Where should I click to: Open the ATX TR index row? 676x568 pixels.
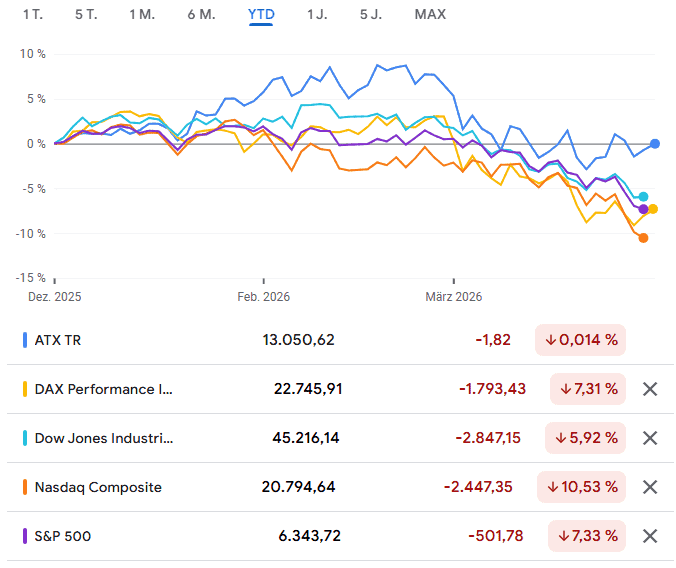pyautogui.click(x=58, y=340)
